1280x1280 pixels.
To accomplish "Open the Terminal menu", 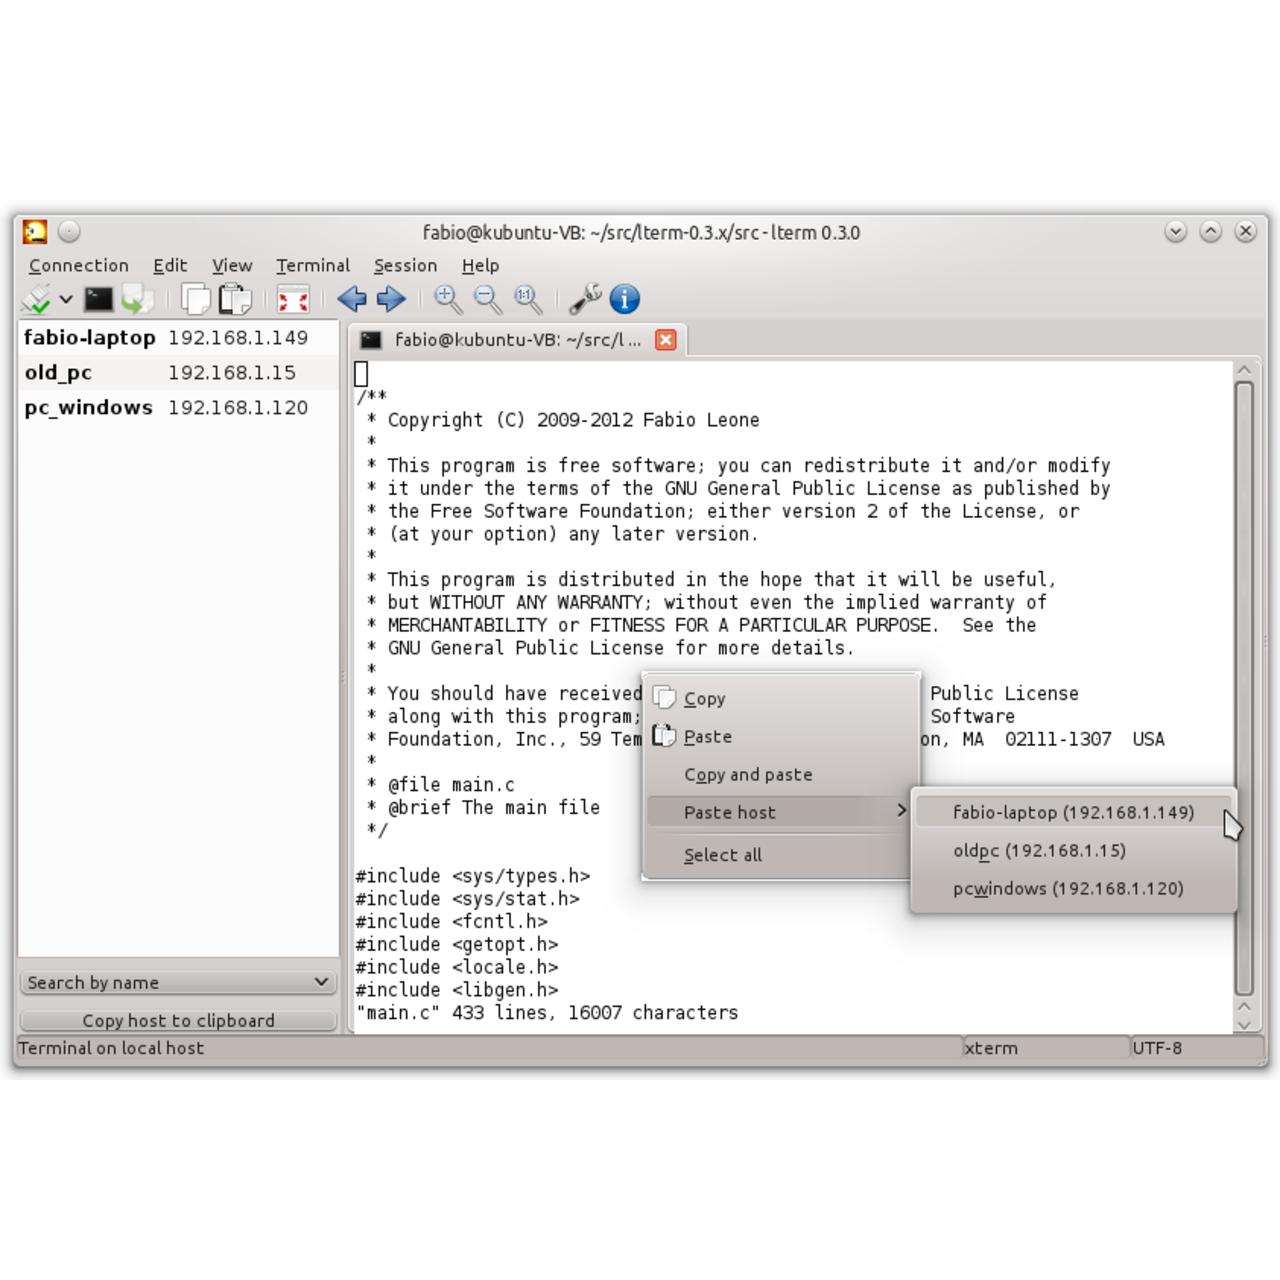I will [x=313, y=265].
